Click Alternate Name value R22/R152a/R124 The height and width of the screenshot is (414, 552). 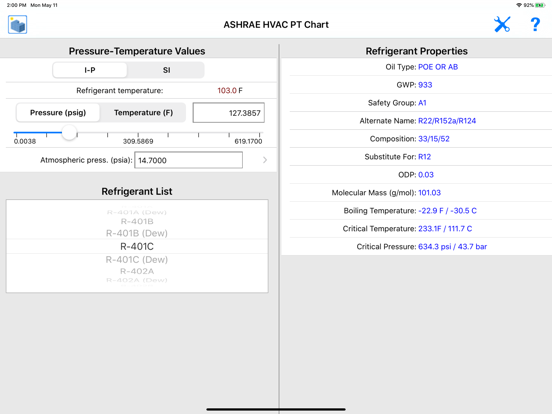[447, 121]
